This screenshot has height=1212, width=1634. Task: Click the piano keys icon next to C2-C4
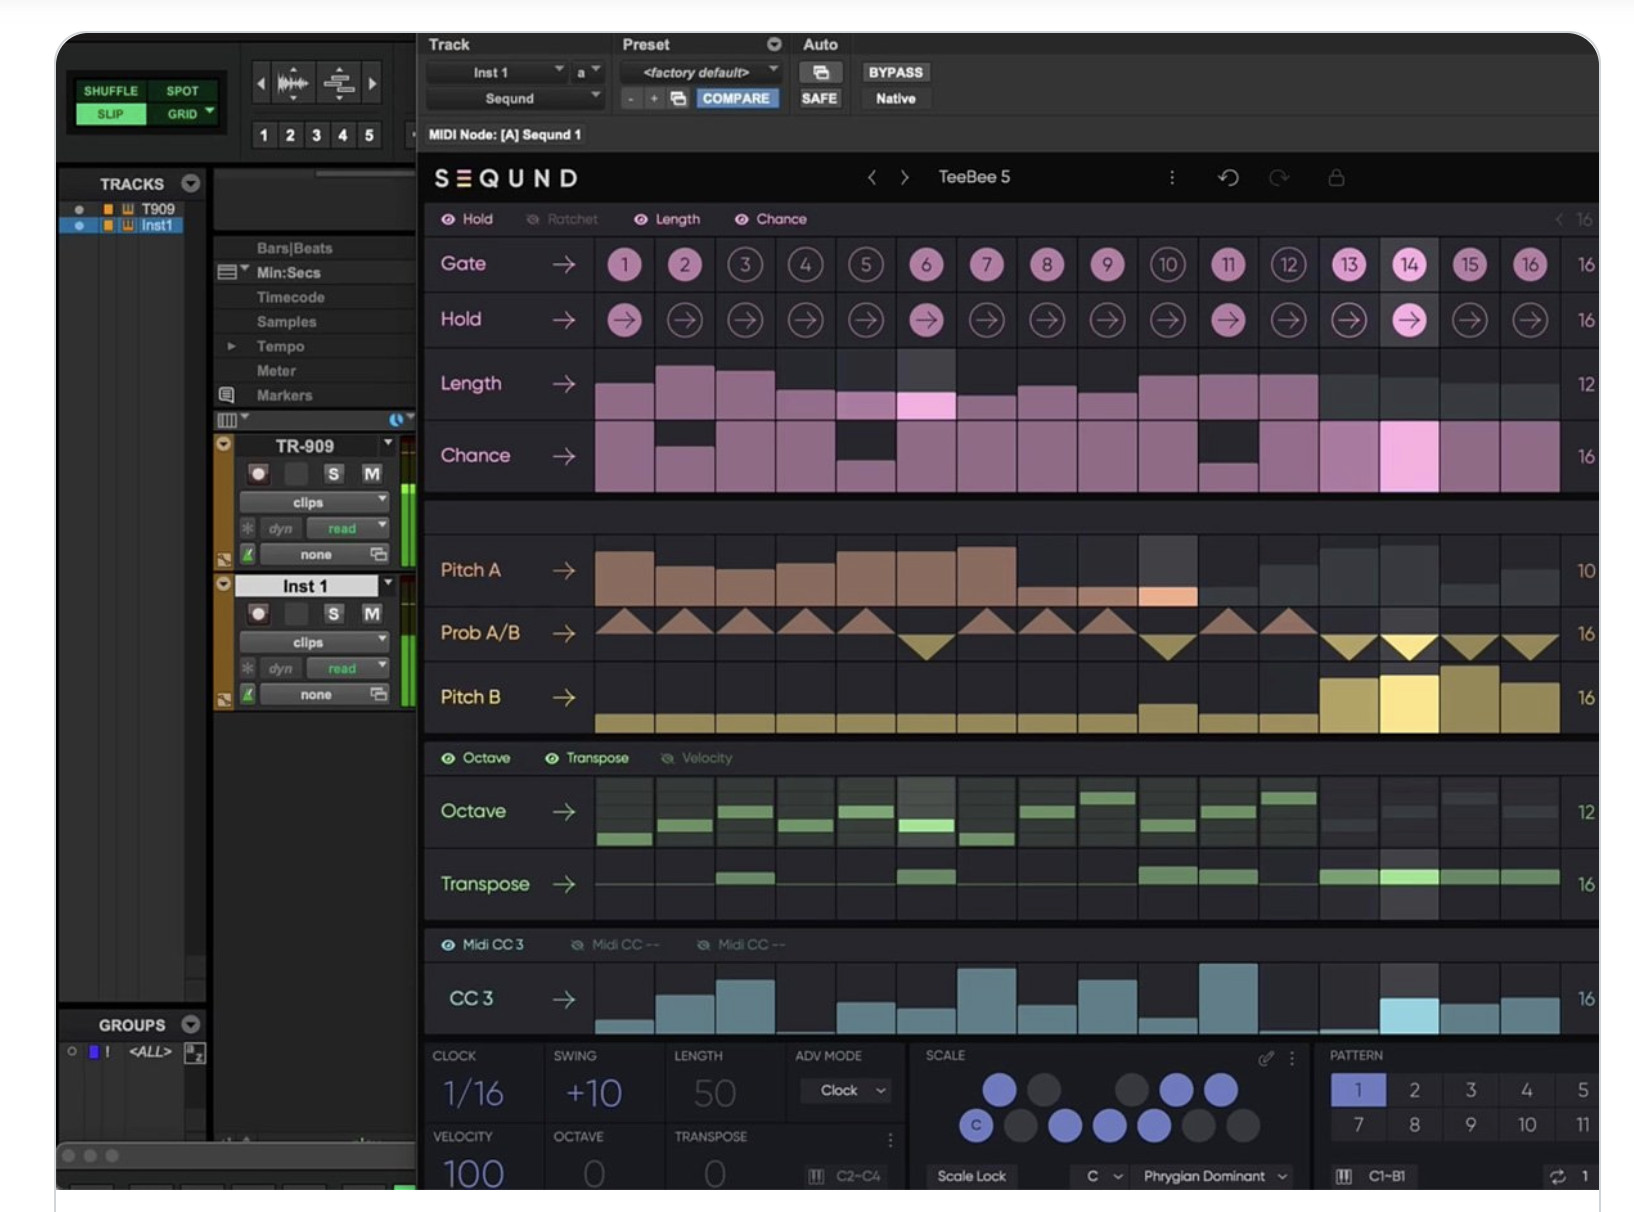pyautogui.click(x=816, y=1176)
